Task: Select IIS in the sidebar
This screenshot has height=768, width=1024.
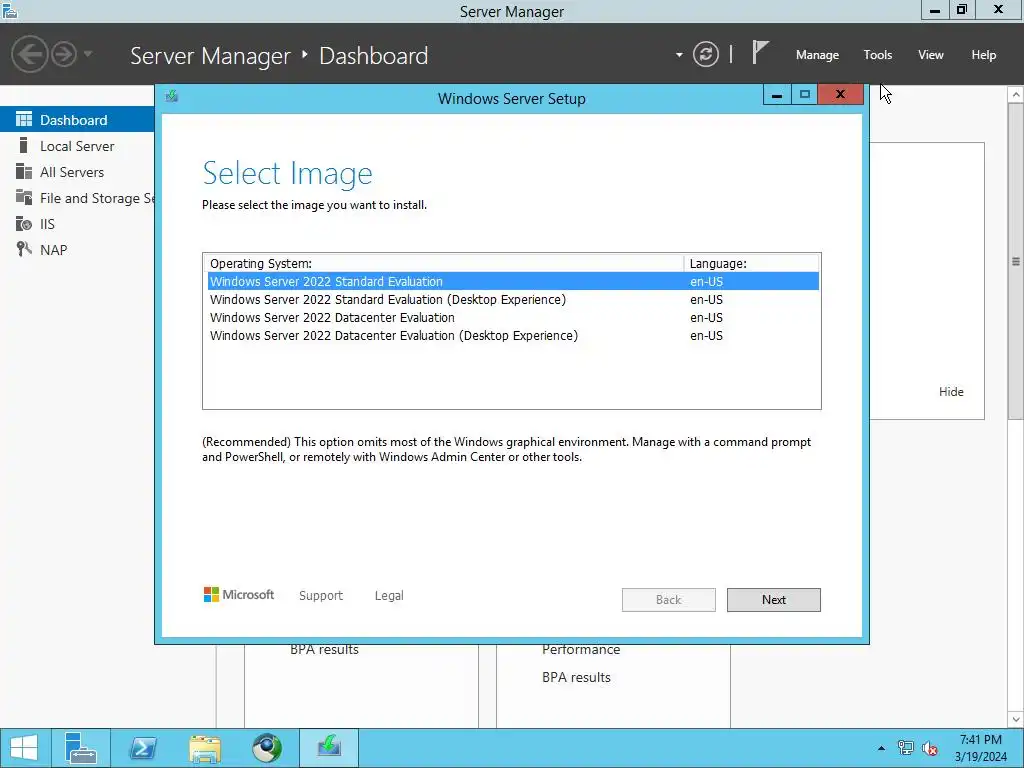Action: pyautogui.click(x=77, y=224)
